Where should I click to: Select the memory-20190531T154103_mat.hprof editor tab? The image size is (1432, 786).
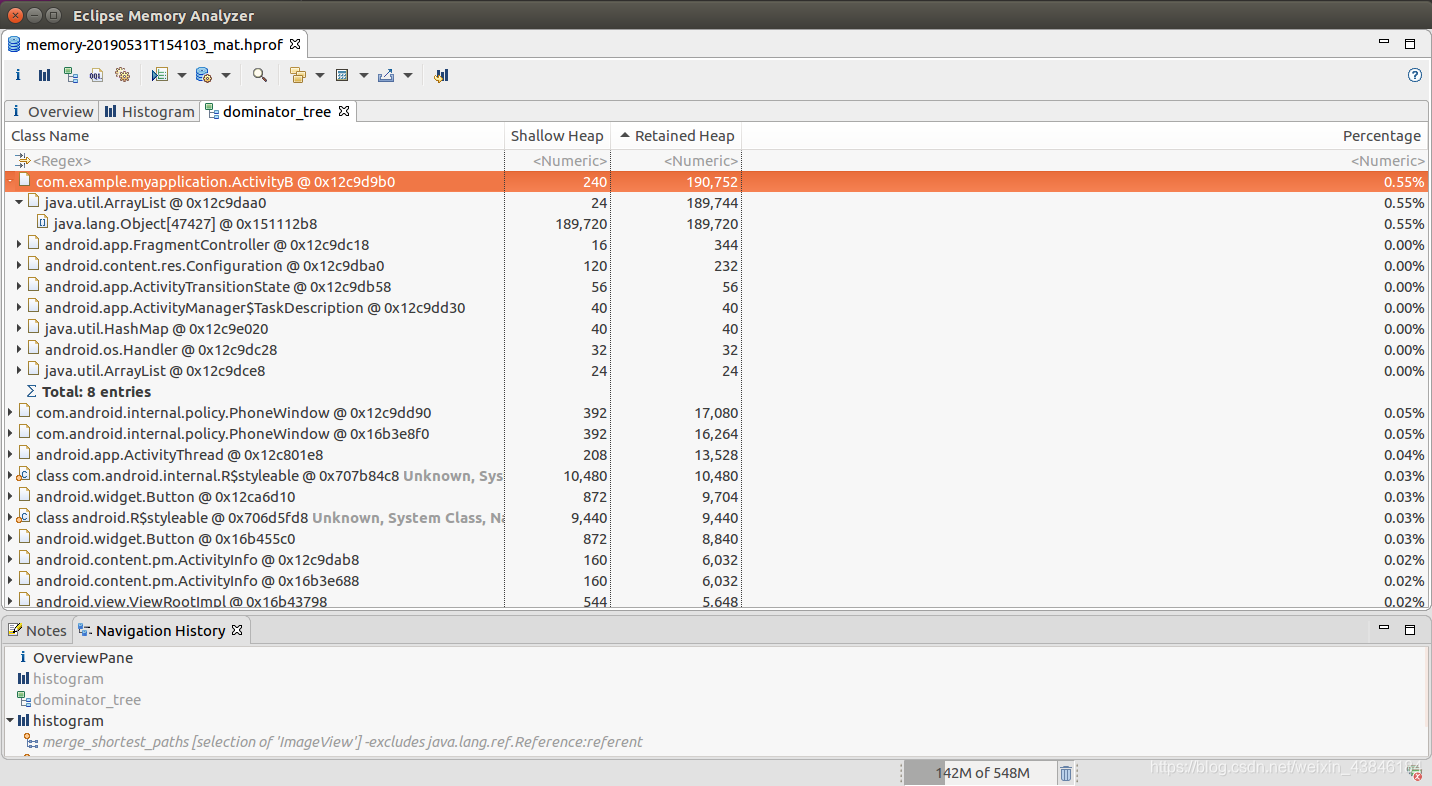(154, 45)
